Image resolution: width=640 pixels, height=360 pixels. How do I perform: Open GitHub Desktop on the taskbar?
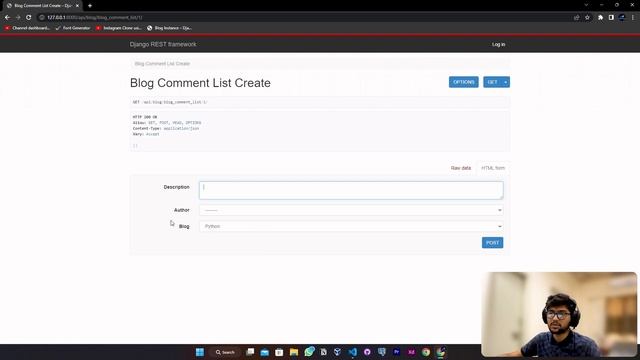(367, 352)
